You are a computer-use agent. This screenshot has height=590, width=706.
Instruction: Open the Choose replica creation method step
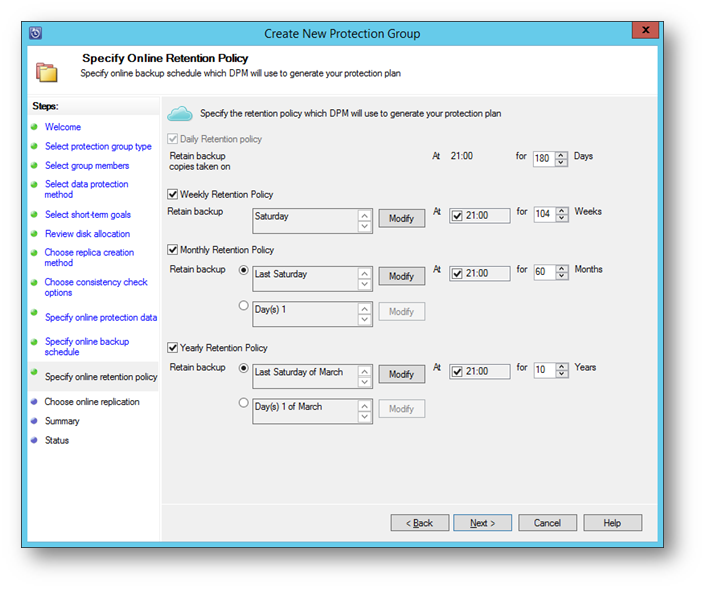click(x=89, y=257)
